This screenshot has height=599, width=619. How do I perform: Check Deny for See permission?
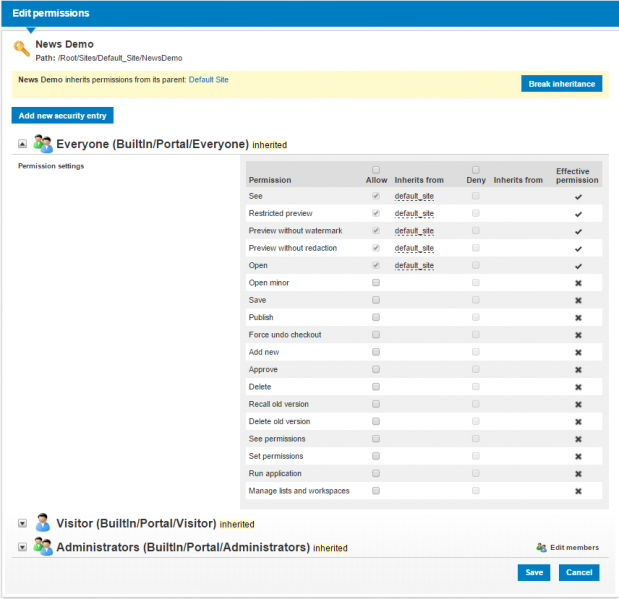point(476,196)
